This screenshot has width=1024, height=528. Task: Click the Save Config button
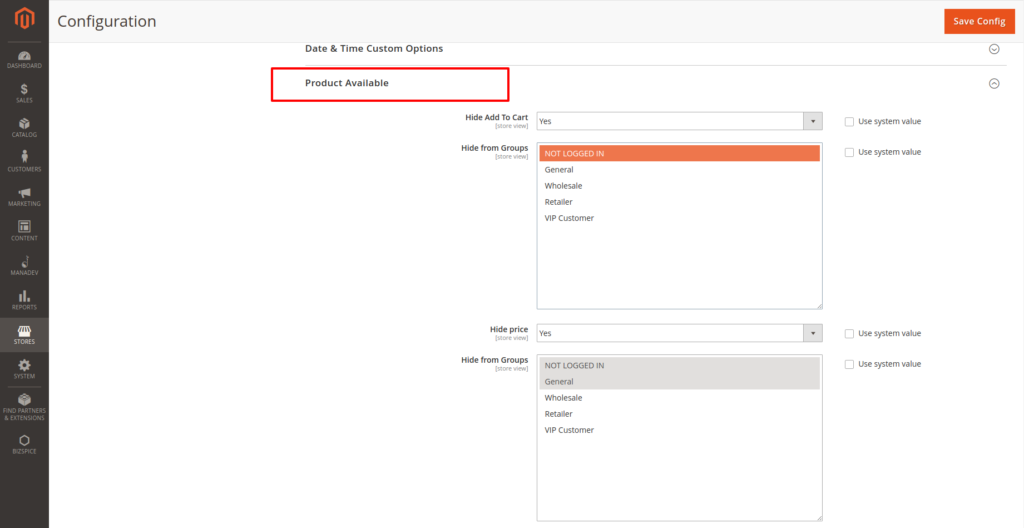tap(978, 21)
